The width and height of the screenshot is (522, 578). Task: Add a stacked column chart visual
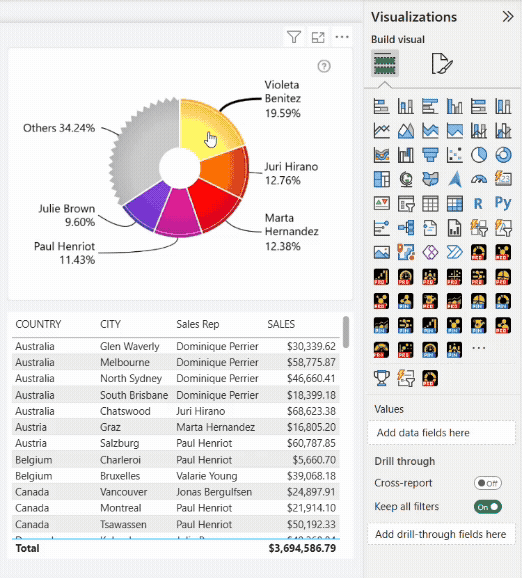(x=406, y=107)
